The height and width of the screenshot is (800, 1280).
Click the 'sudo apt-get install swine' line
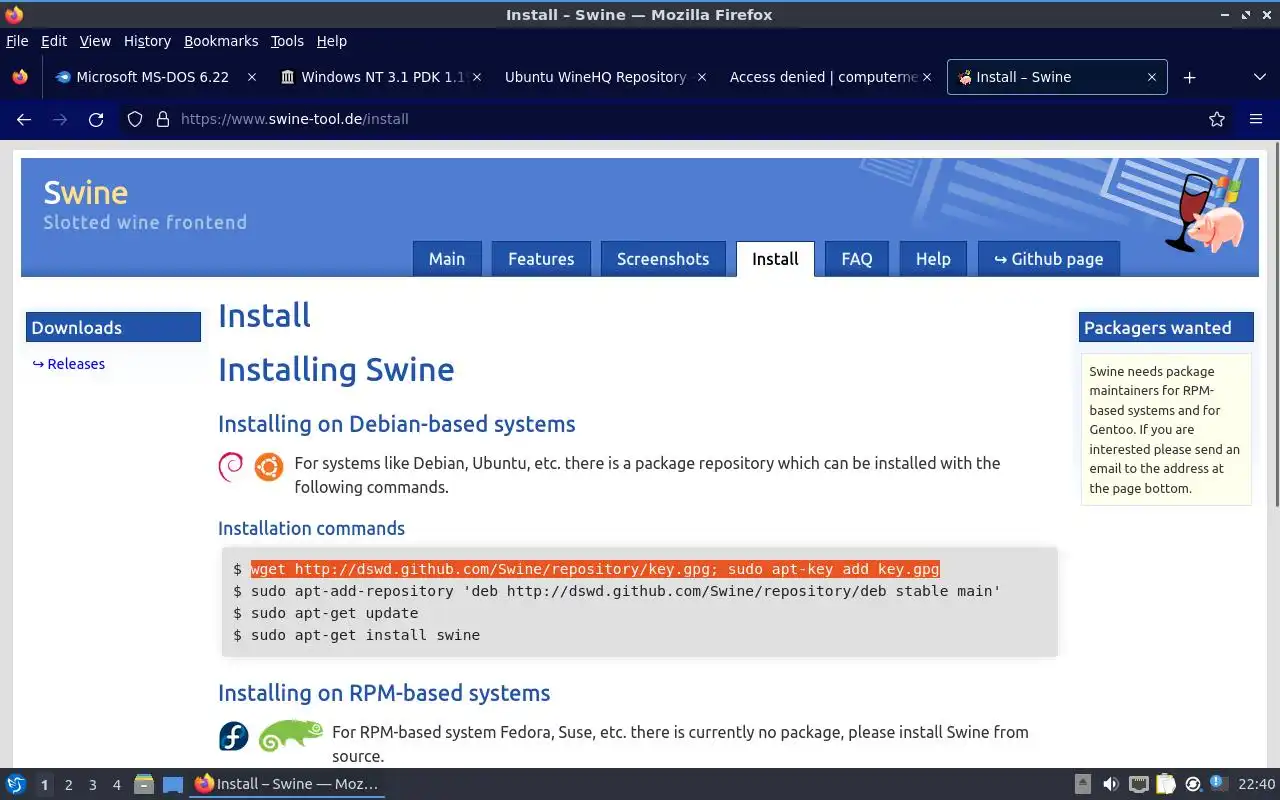coord(365,635)
